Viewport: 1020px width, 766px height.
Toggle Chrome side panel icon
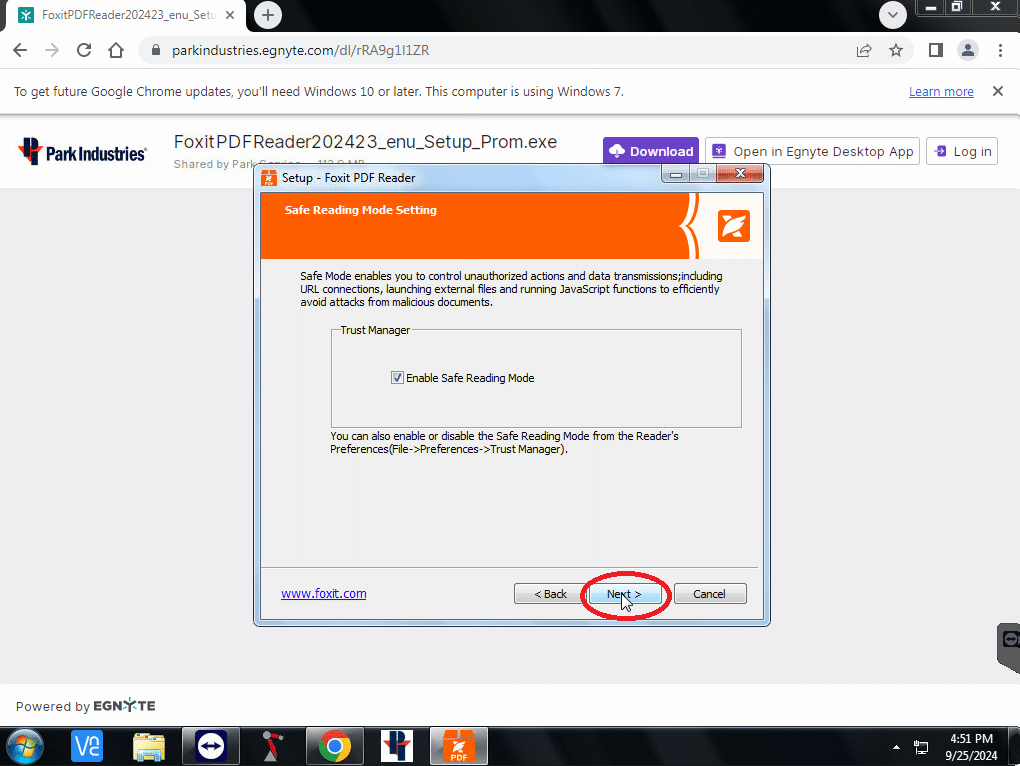click(935, 50)
